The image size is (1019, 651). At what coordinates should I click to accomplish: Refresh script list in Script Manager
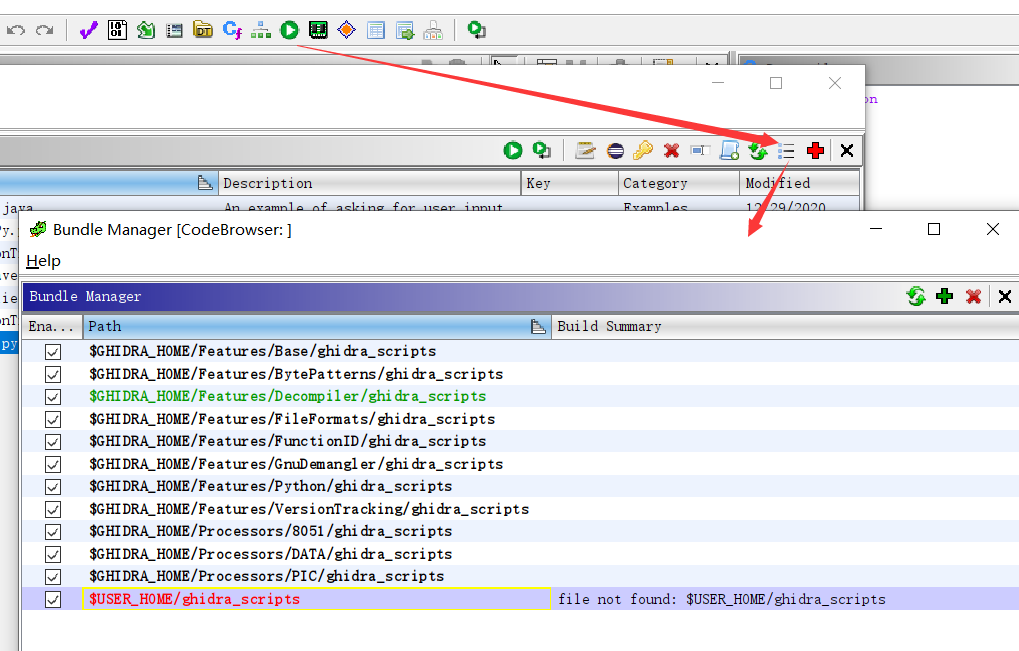point(758,151)
